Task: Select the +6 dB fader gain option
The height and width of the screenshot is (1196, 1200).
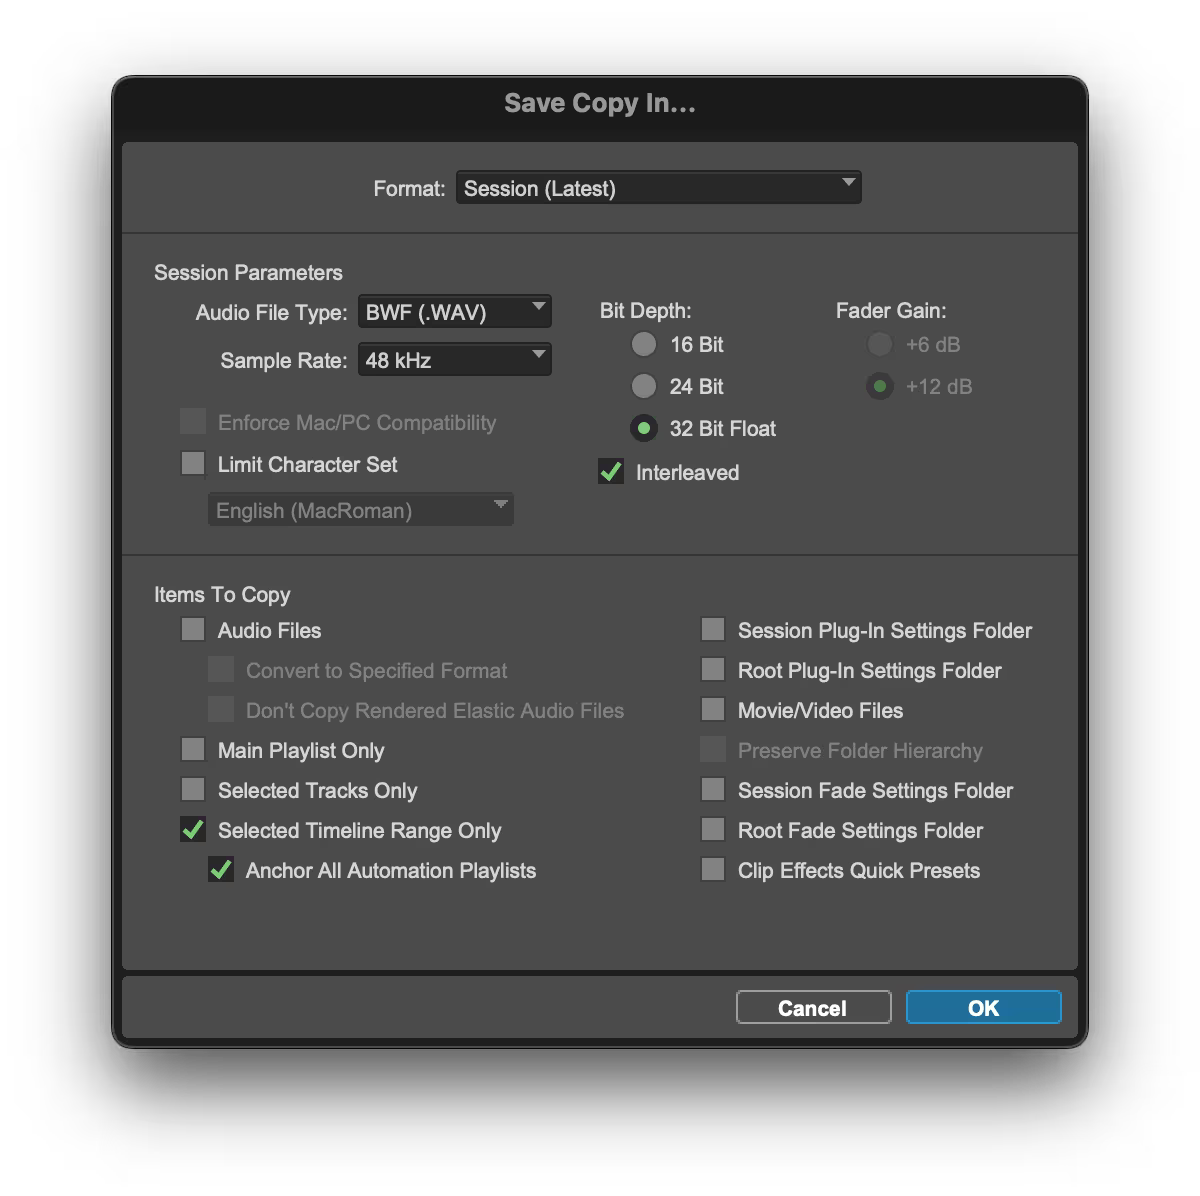Action: coord(879,344)
